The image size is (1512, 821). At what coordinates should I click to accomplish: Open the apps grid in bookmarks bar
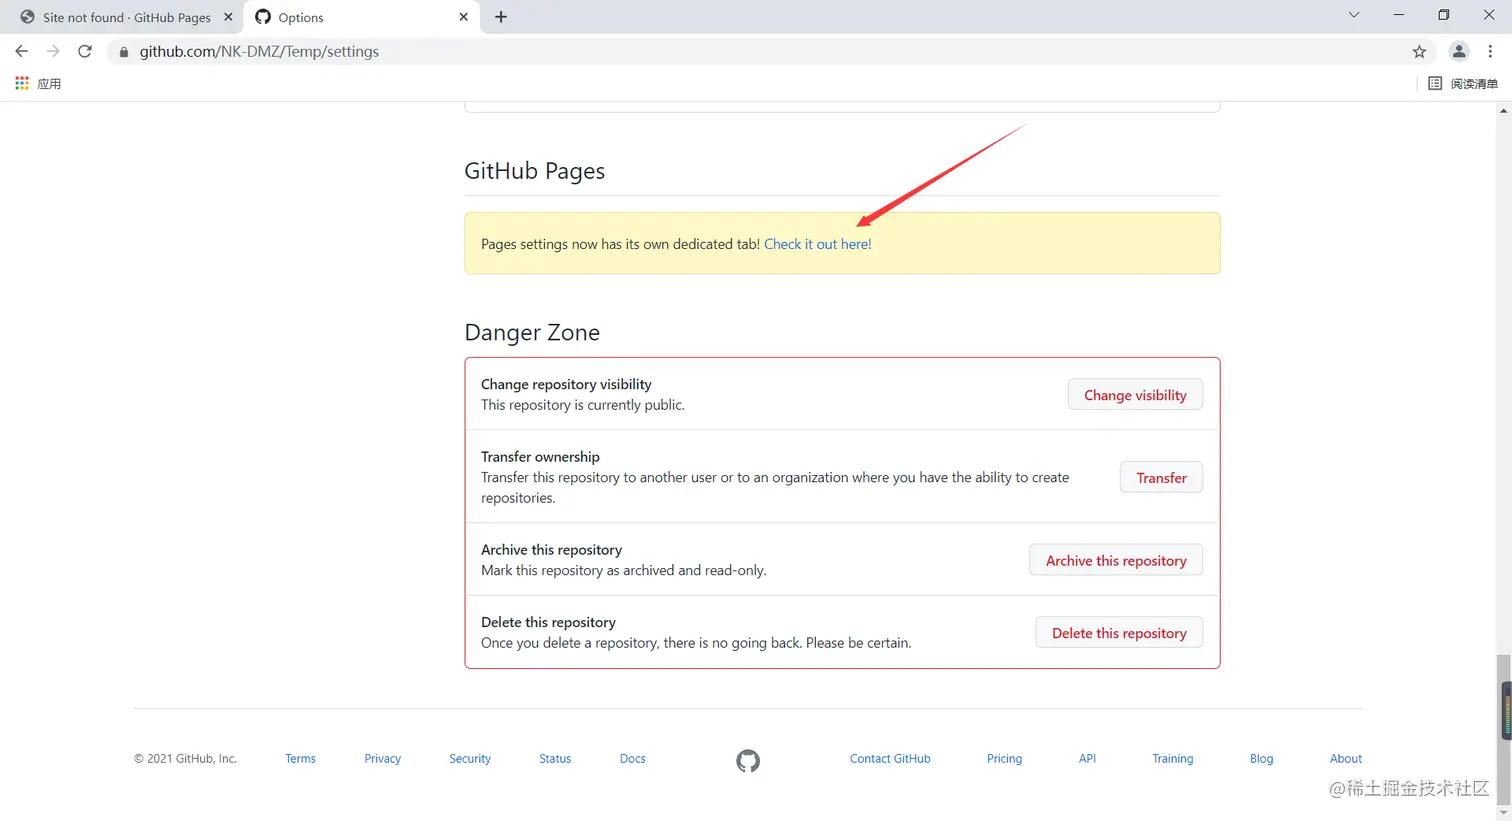tap(22, 83)
